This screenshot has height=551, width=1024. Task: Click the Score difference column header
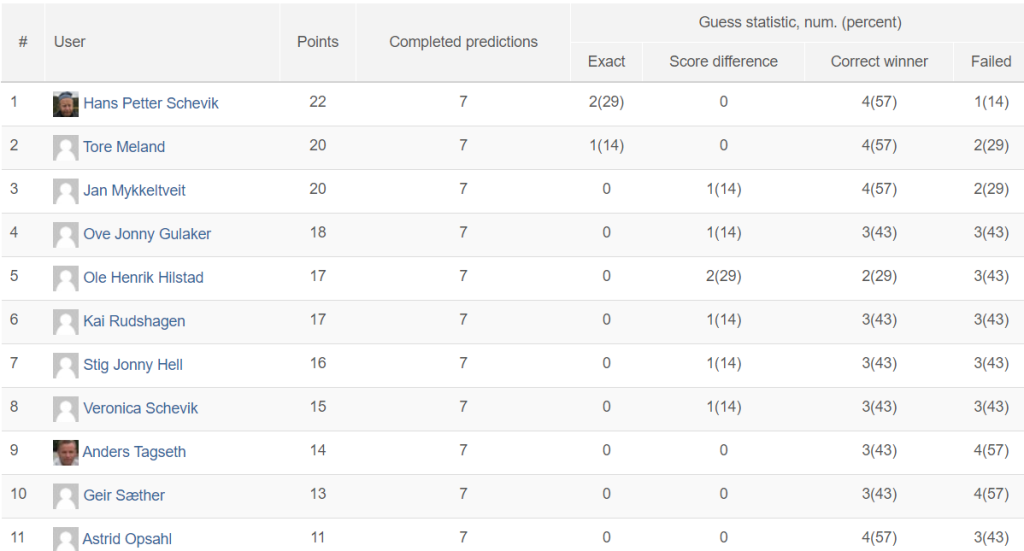pos(723,61)
